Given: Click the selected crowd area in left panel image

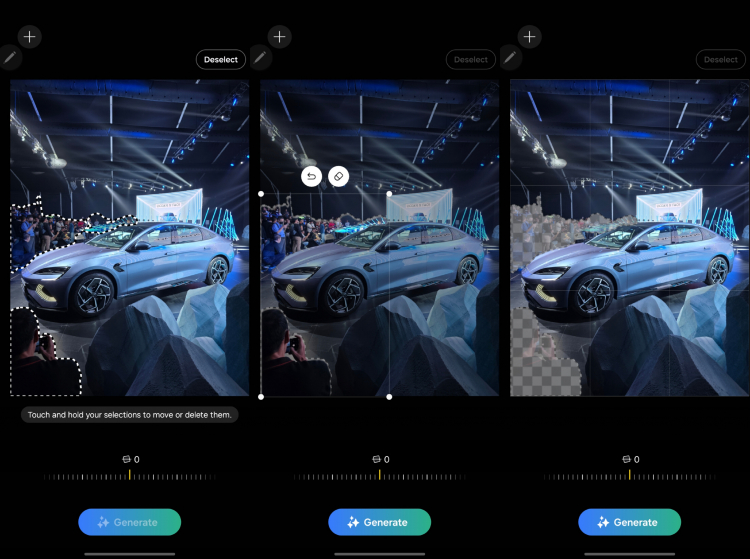Looking at the screenshot, I should click(x=43, y=232).
